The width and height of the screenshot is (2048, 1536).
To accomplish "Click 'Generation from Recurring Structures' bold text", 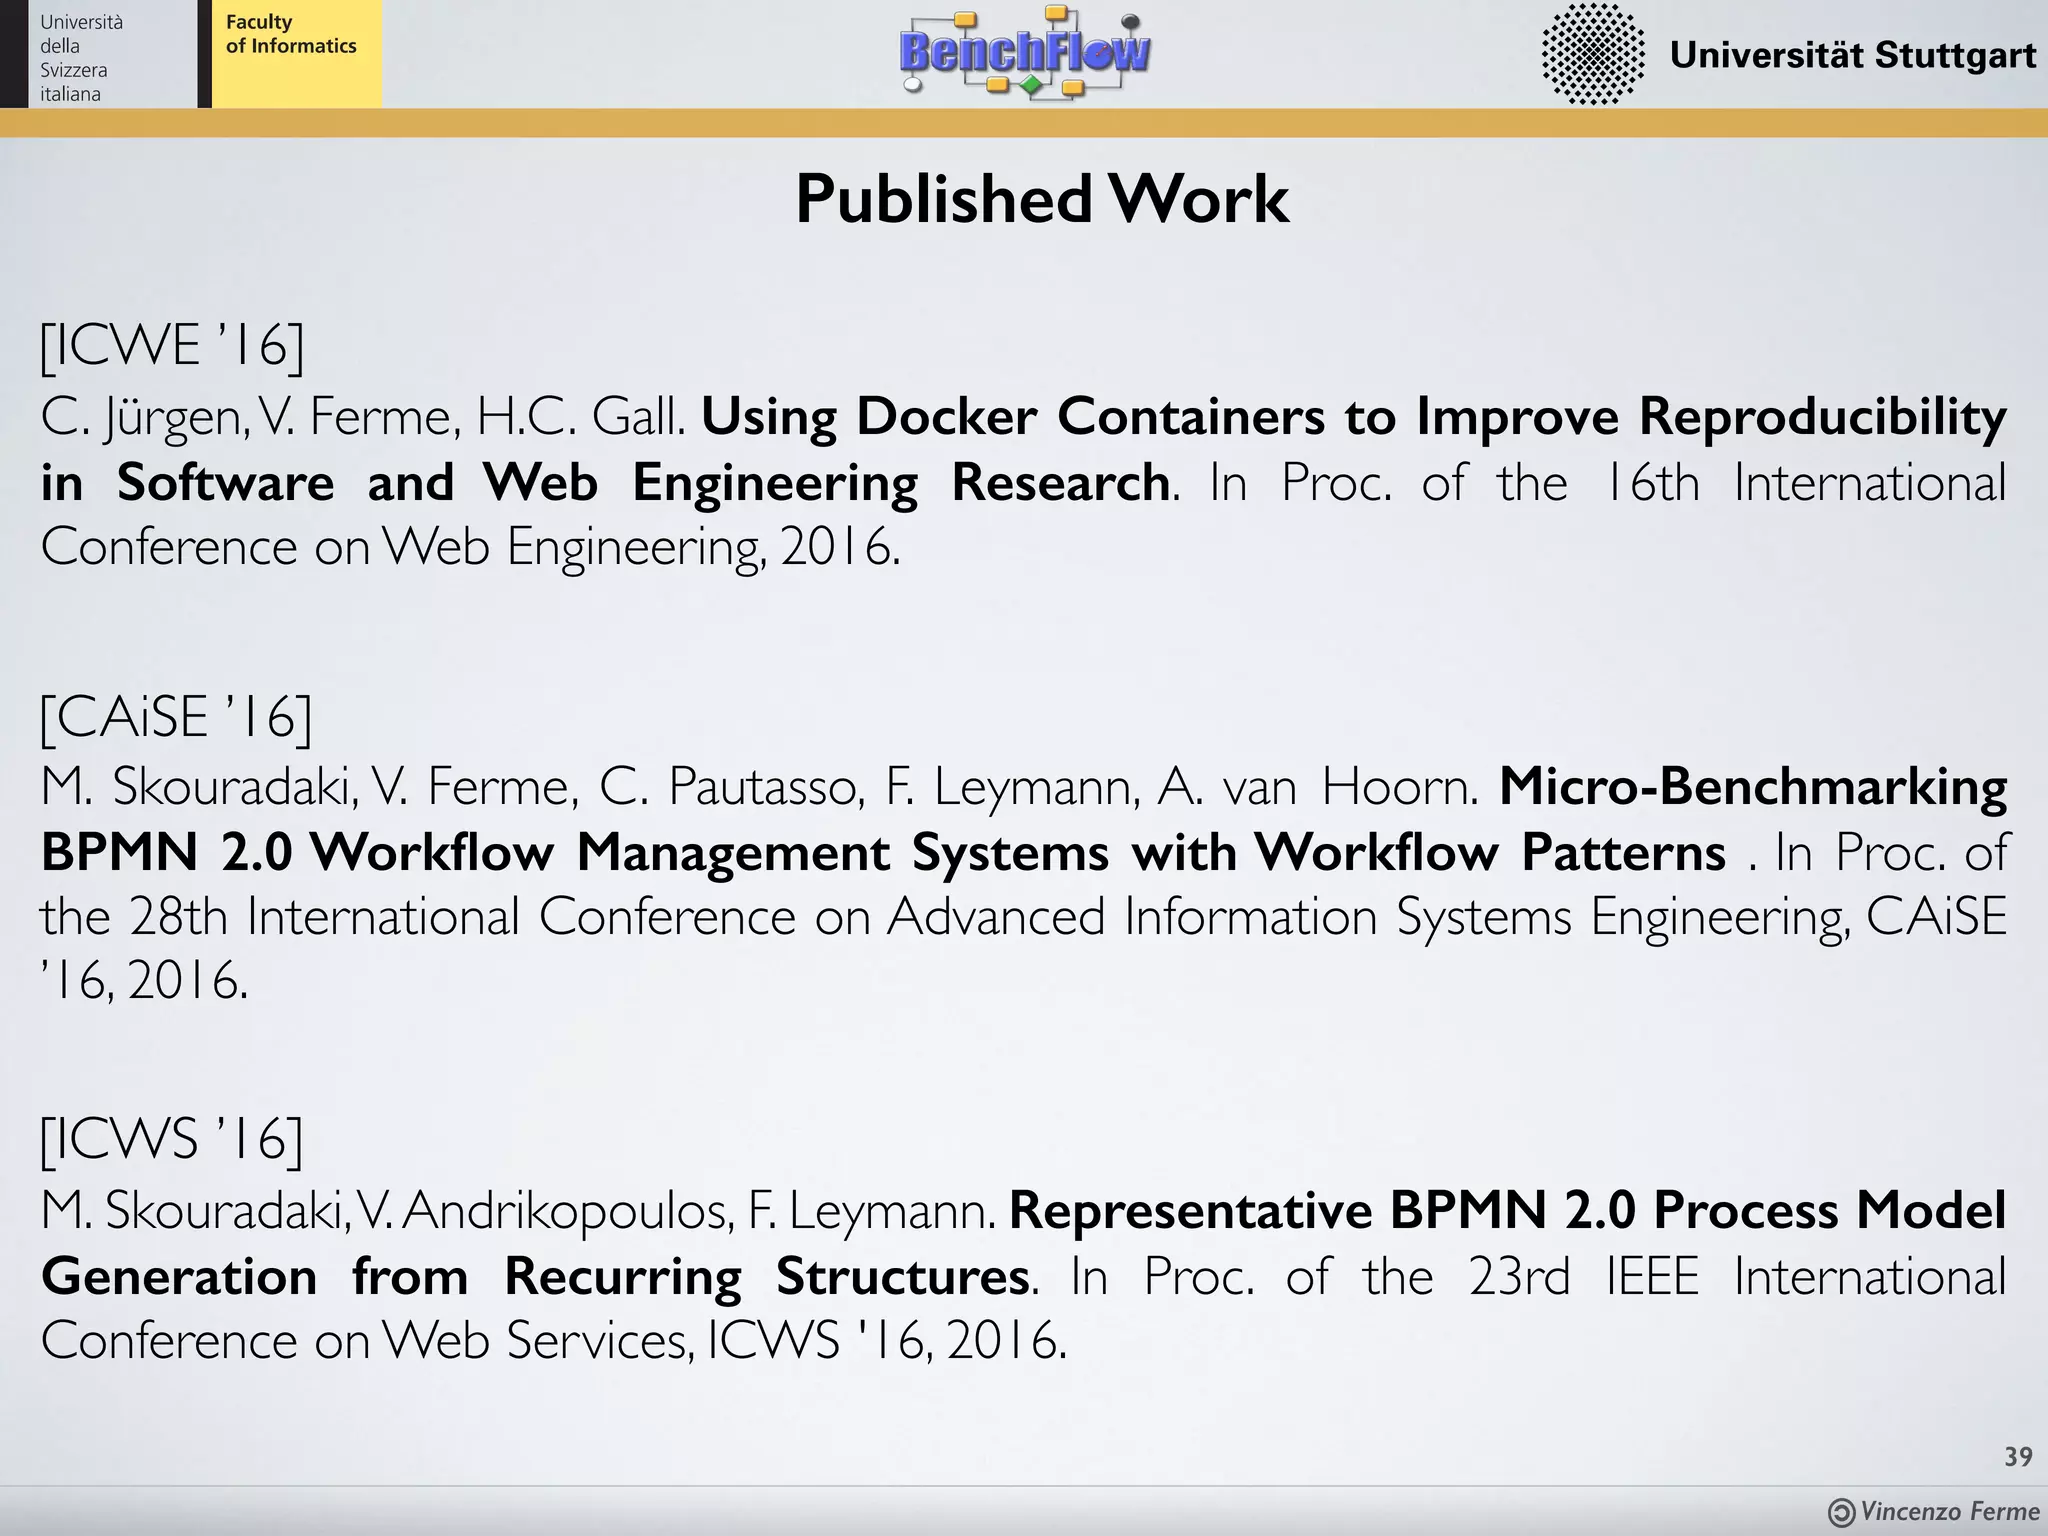I will click(536, 1276).
